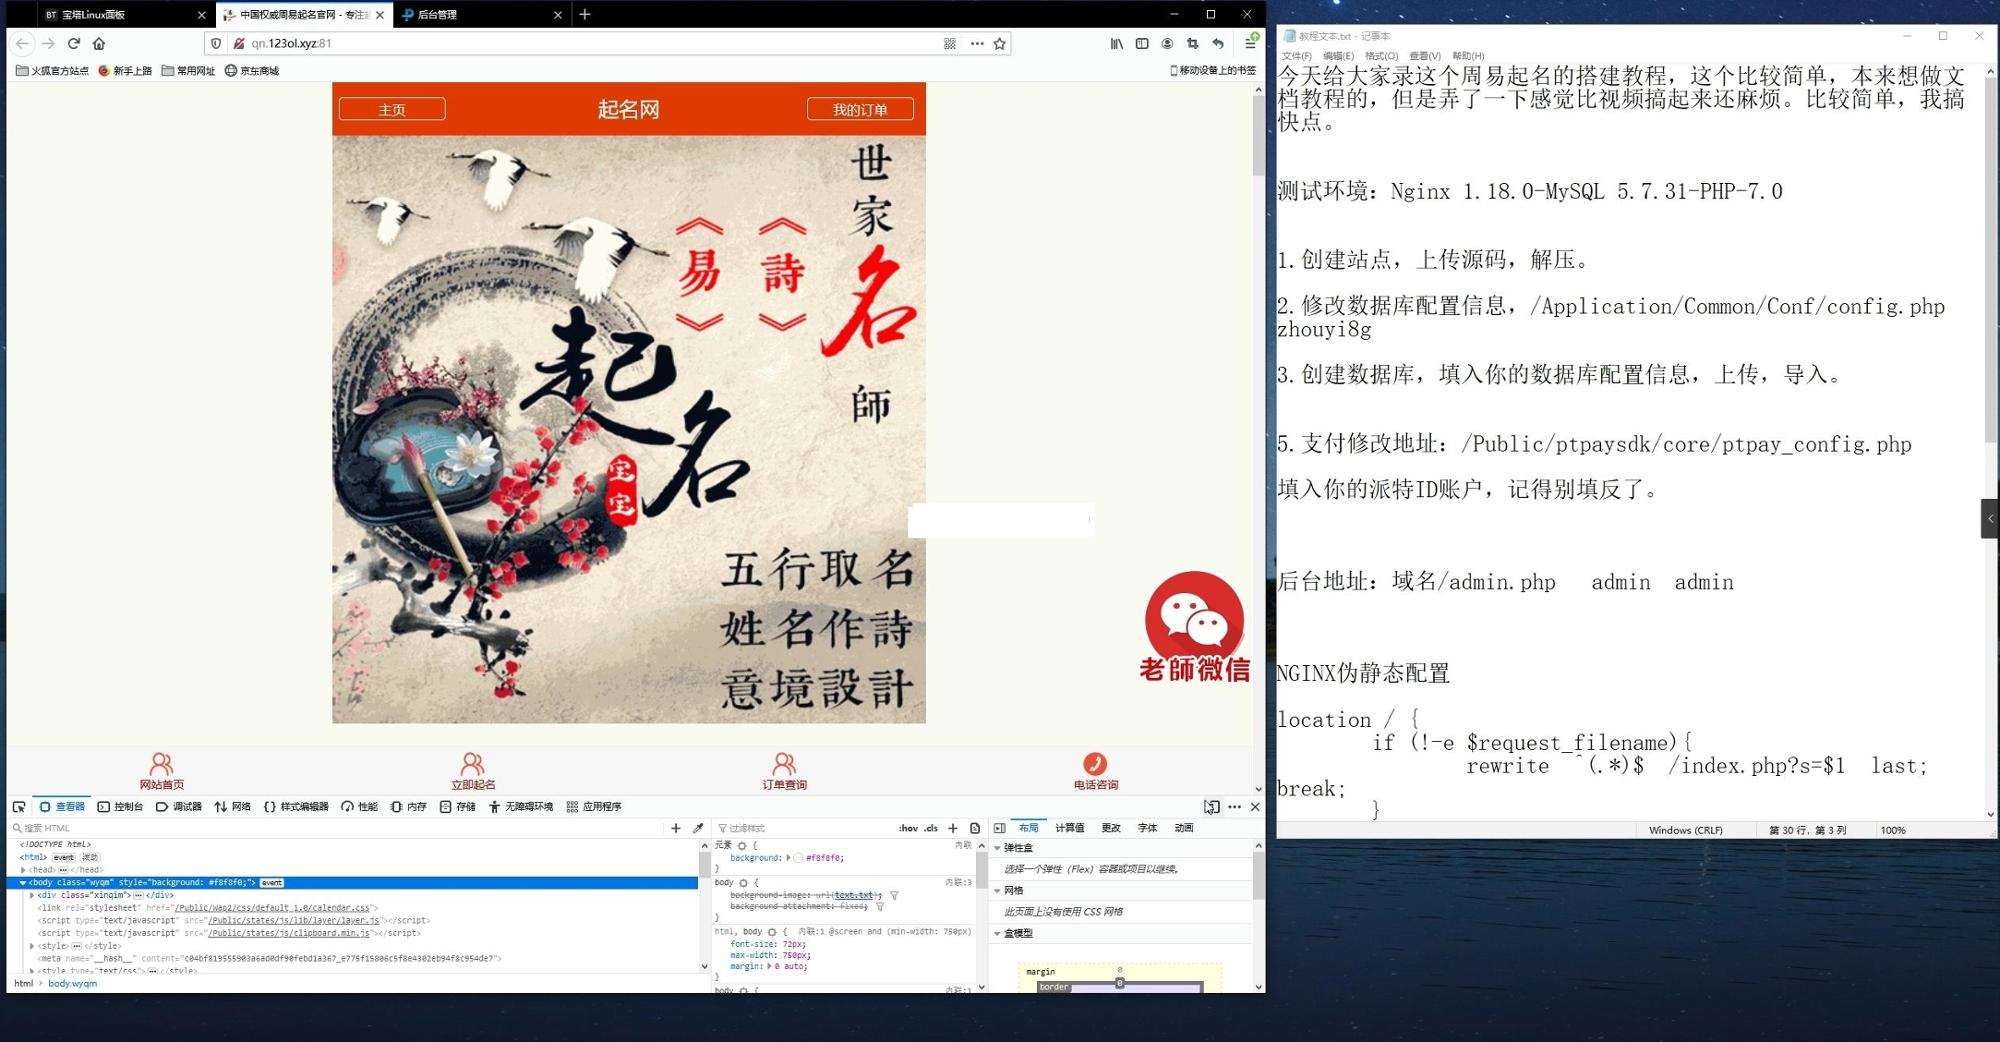Bookmark this page with the star icon
2000x1042 pixels.
pyautogui.click(x=999, y=44)
